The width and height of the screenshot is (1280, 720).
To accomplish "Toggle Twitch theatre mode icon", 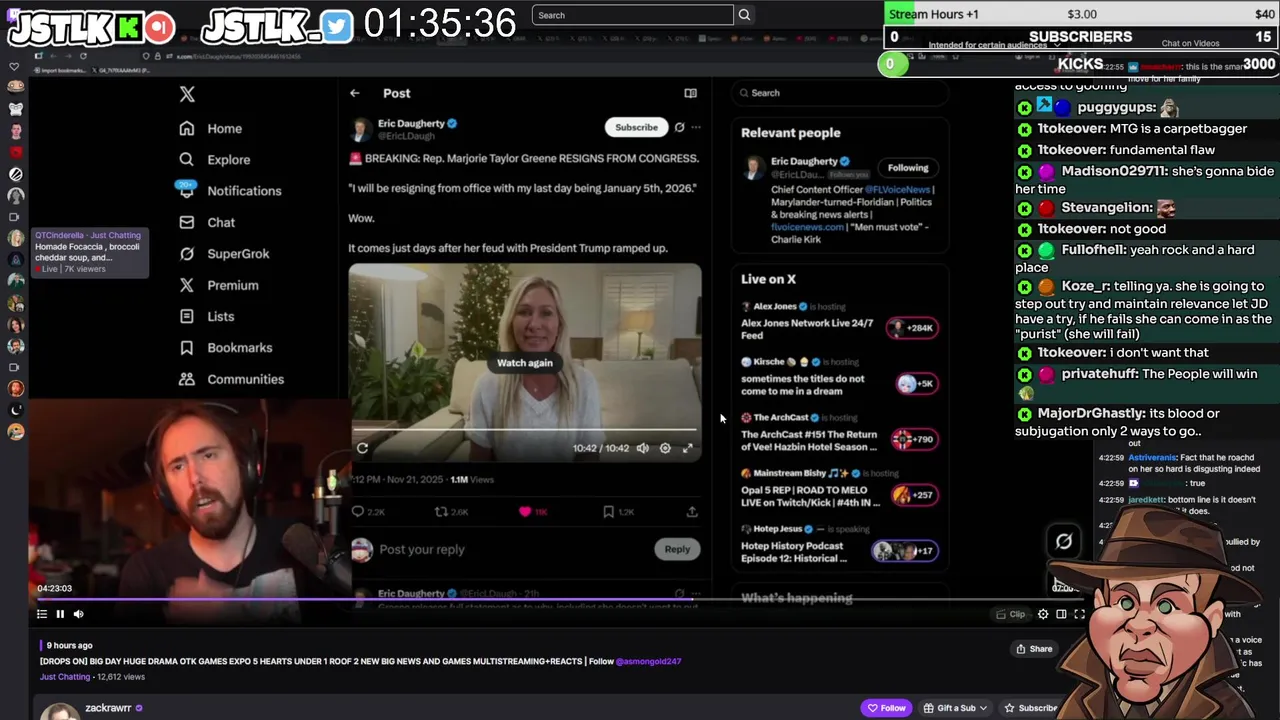I will click(x=1061, y=614).
